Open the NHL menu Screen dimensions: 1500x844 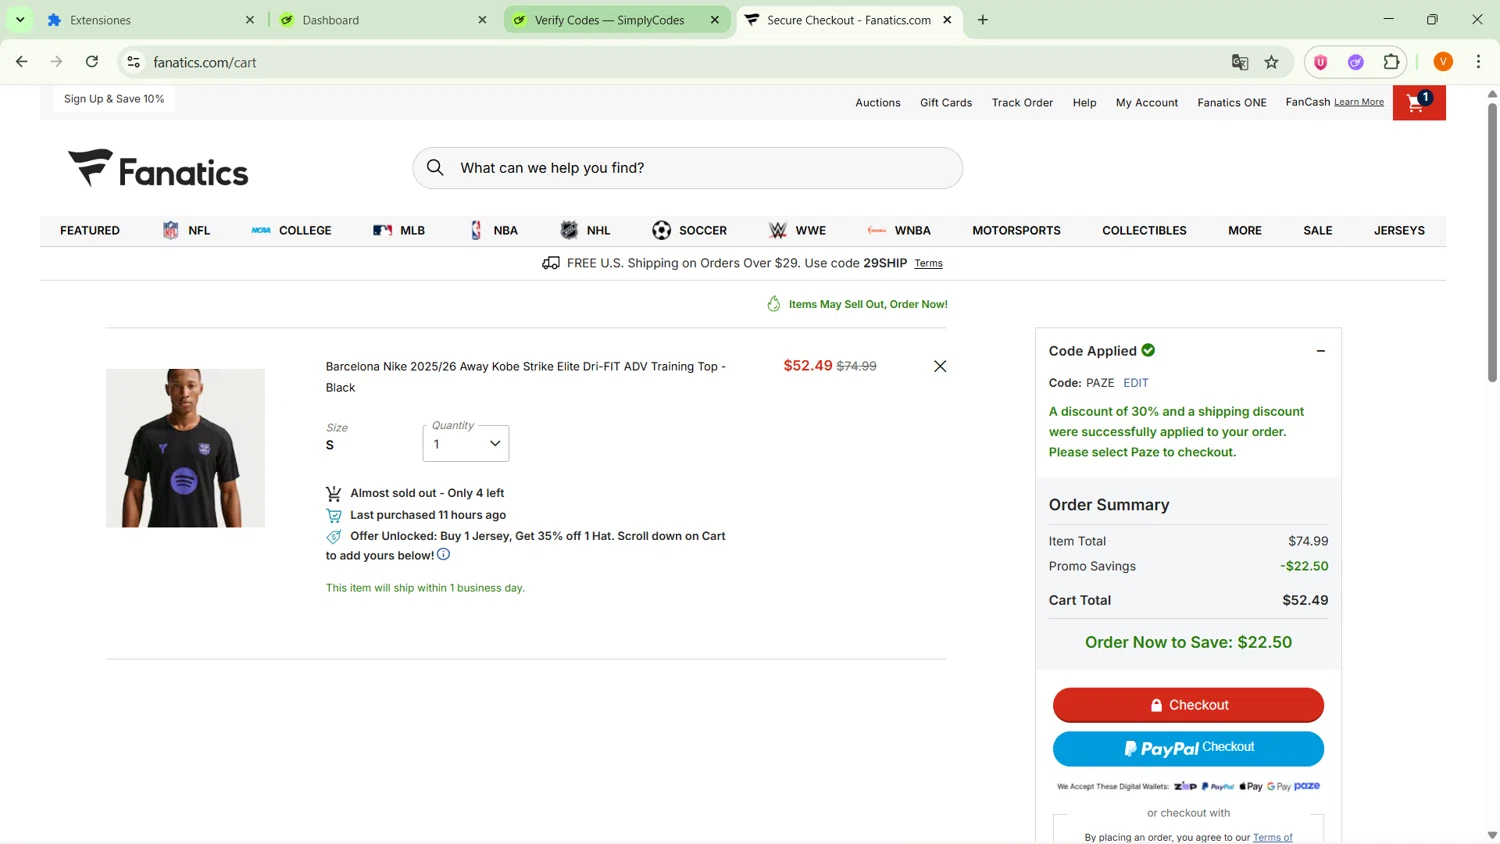(585, 231)
